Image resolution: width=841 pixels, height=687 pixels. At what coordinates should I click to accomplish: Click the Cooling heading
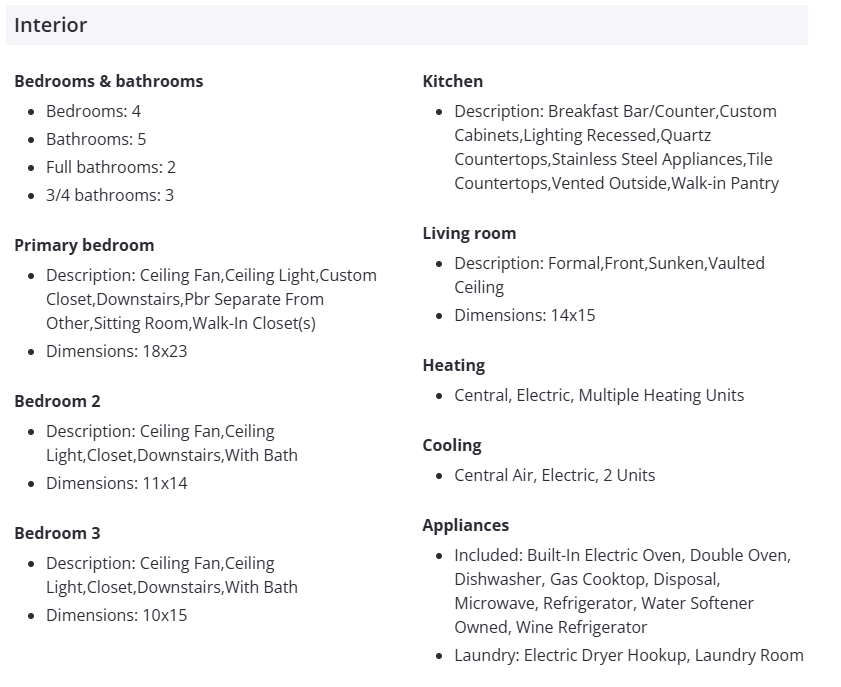click(451, 445)
